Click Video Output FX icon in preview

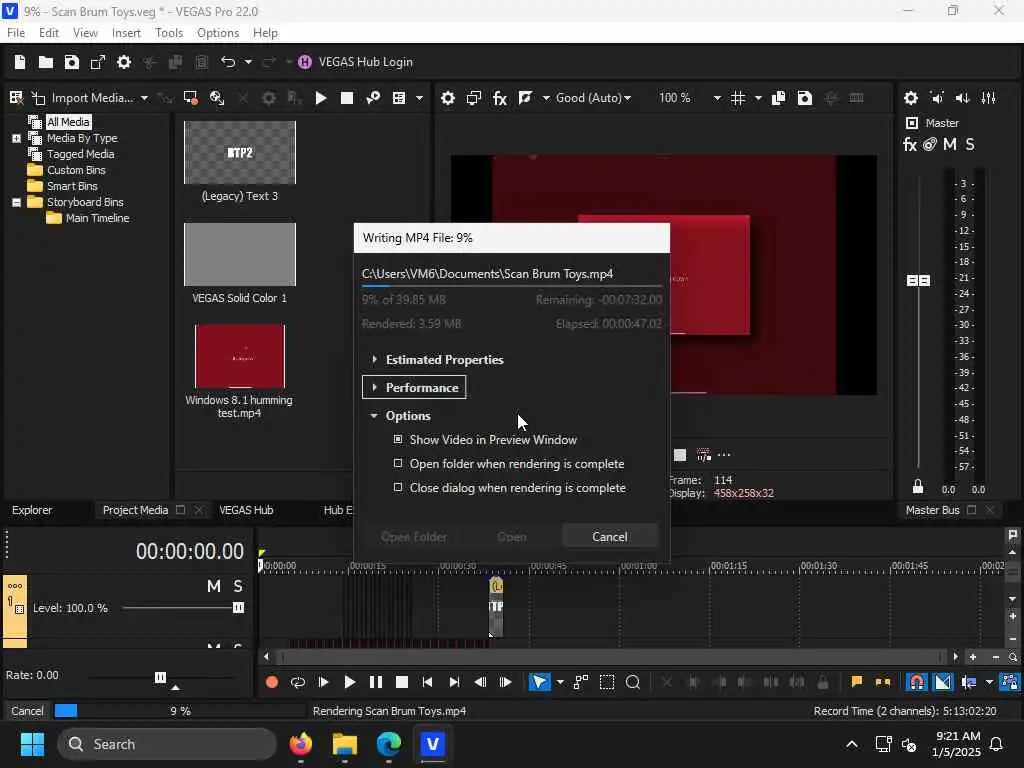(x=500, y=98)
